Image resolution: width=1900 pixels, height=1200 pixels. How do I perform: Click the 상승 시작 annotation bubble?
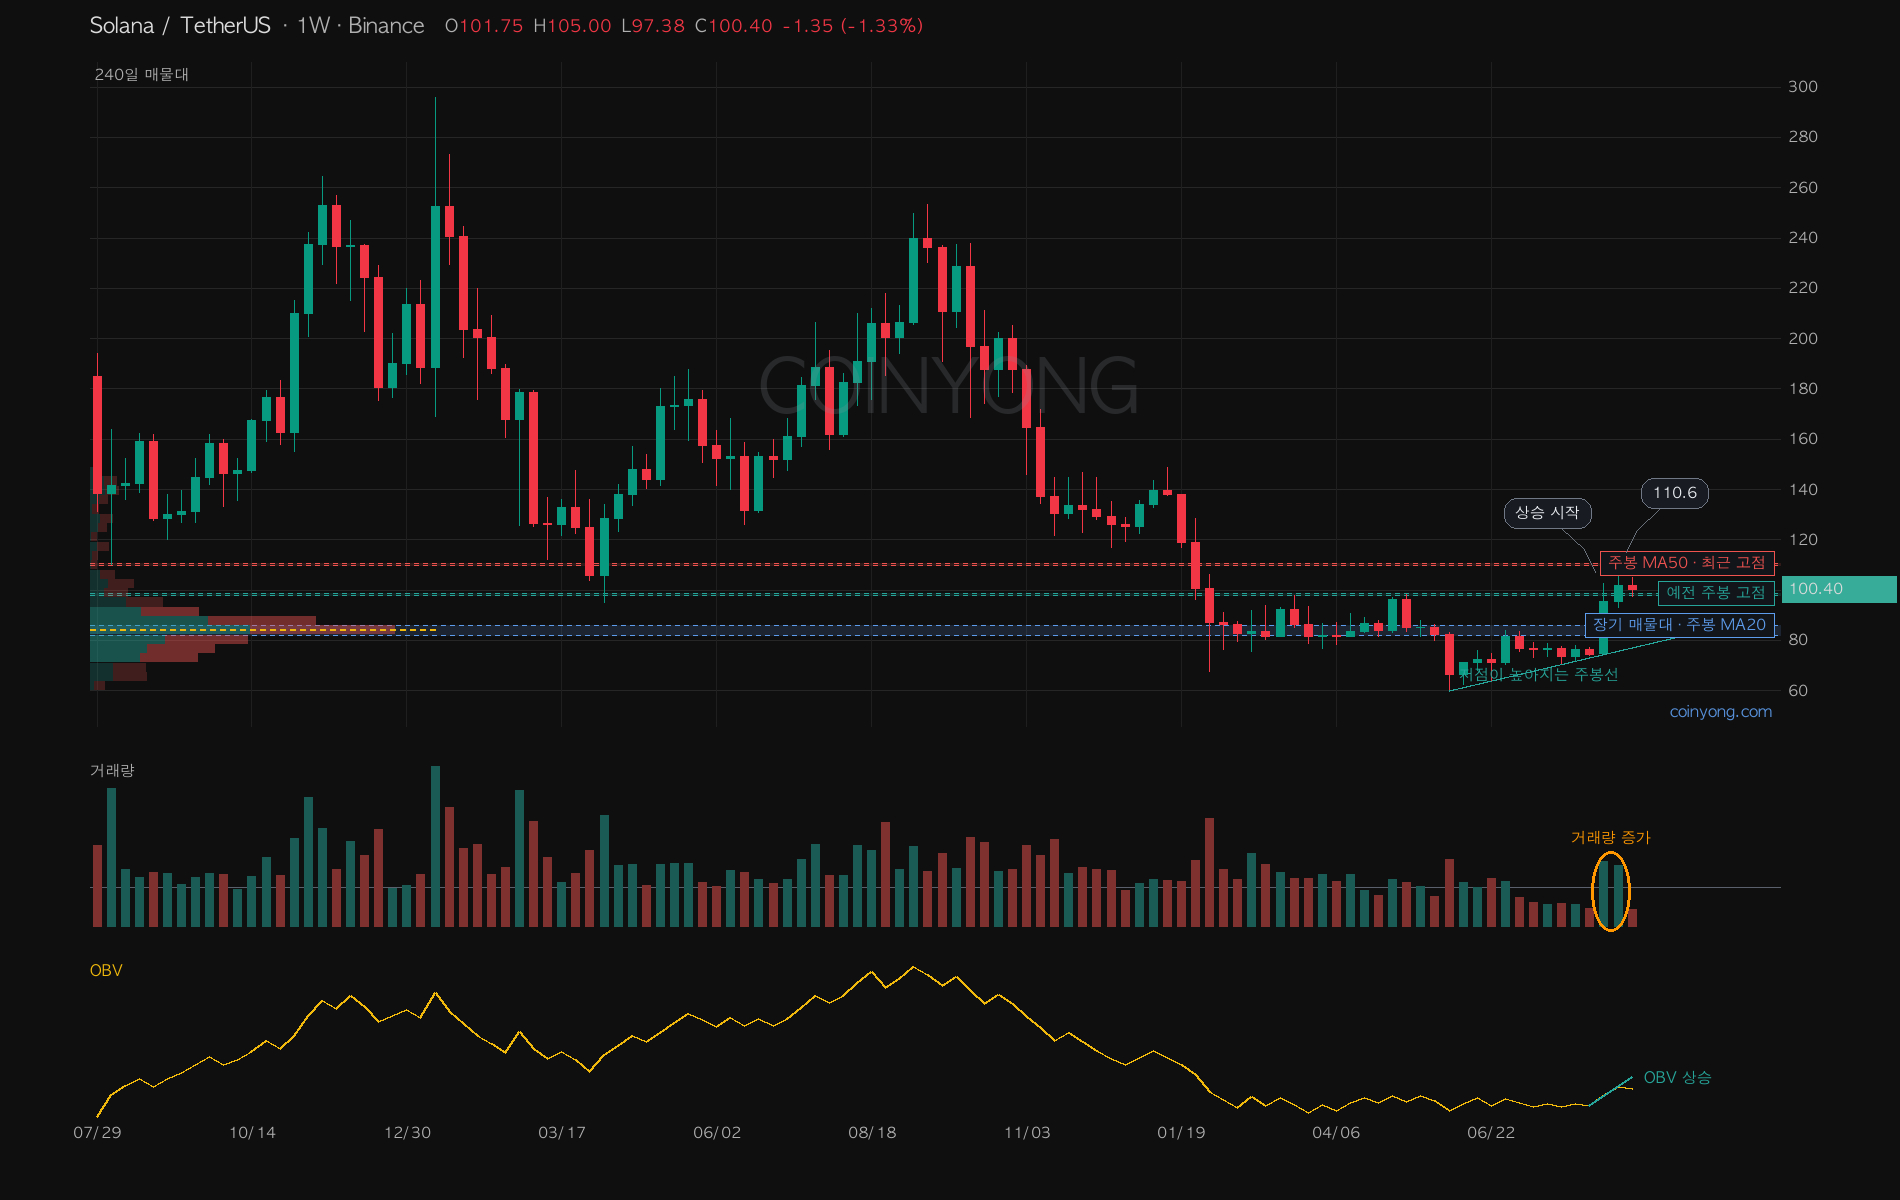[x=1547, y=513]
